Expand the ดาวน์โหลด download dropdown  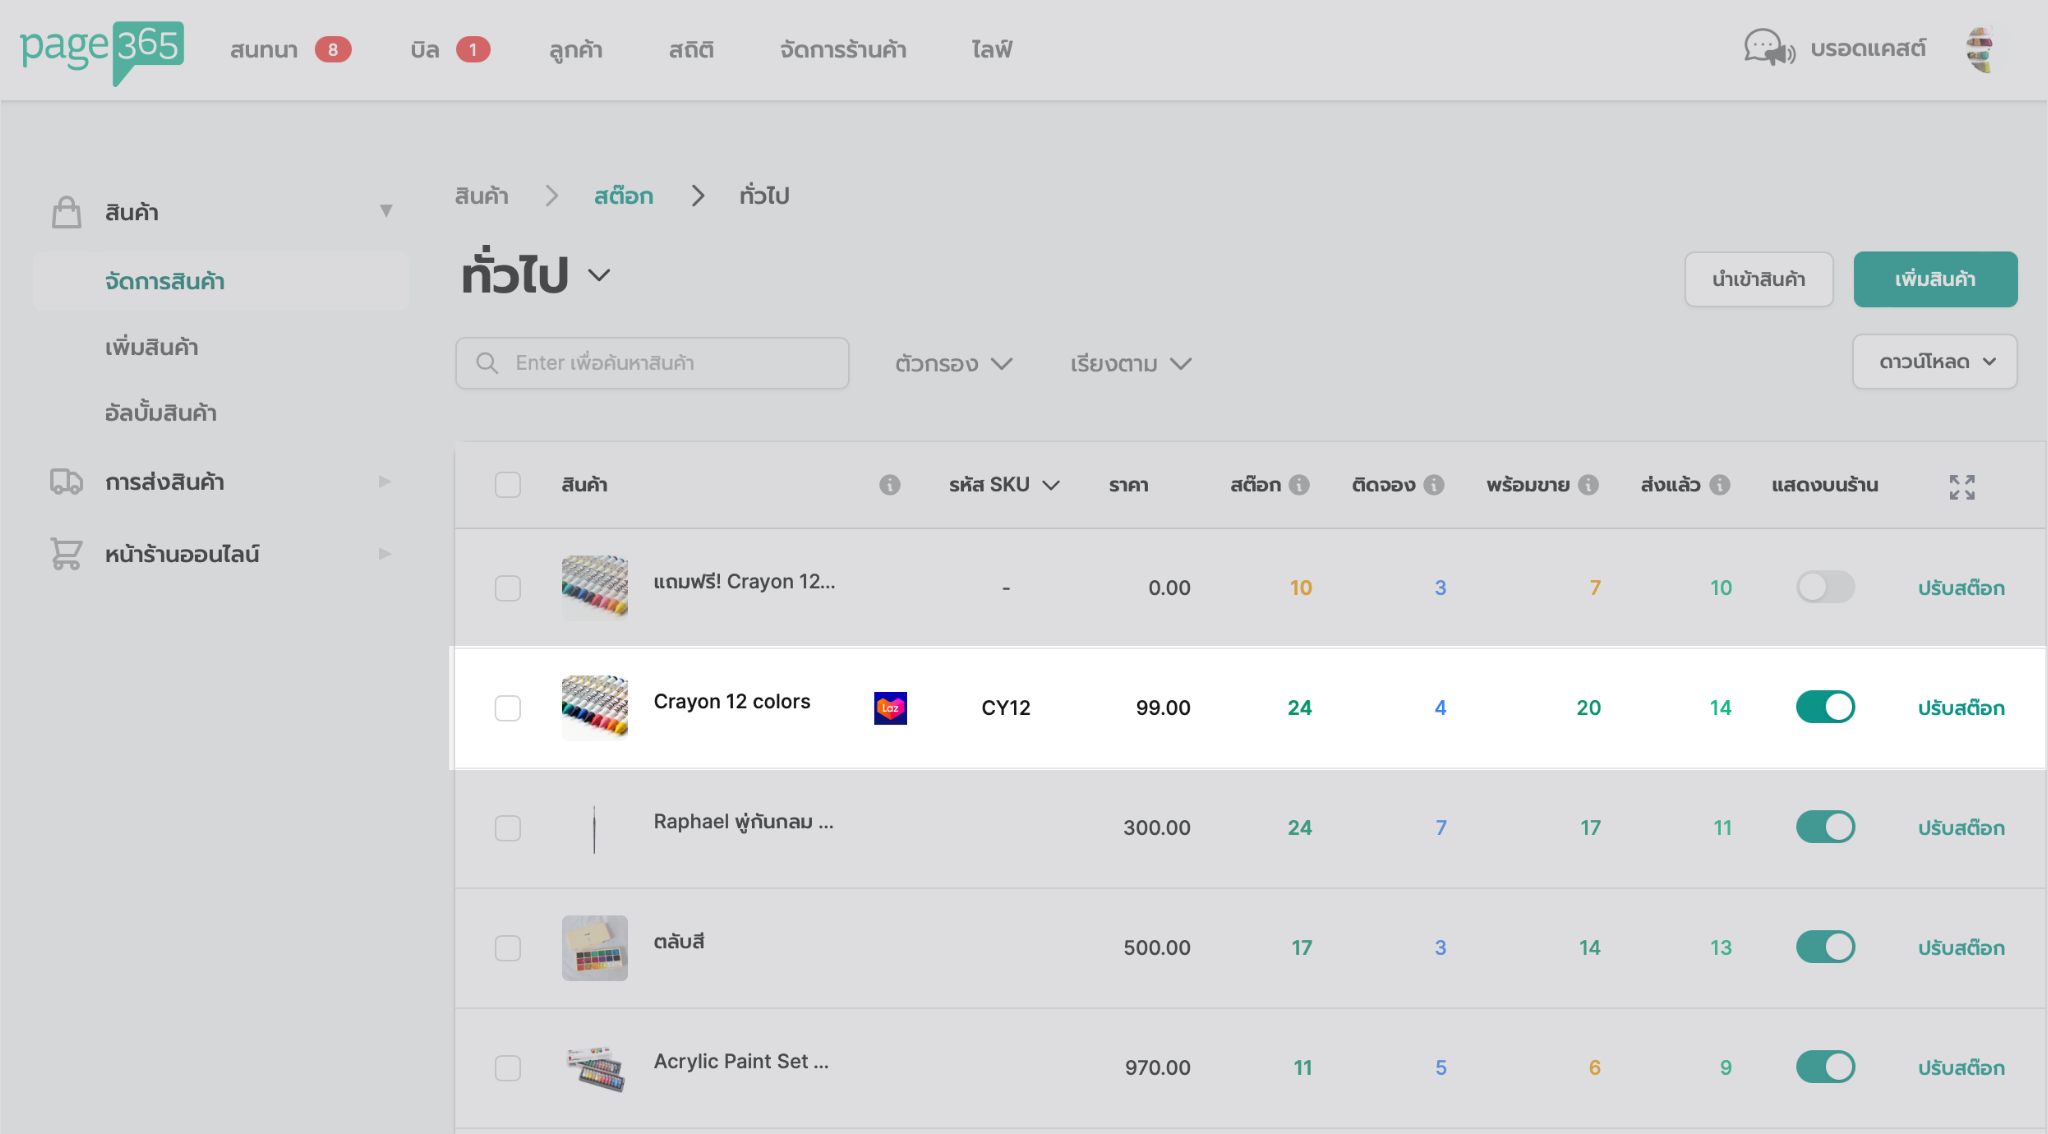click(1934, 362)
